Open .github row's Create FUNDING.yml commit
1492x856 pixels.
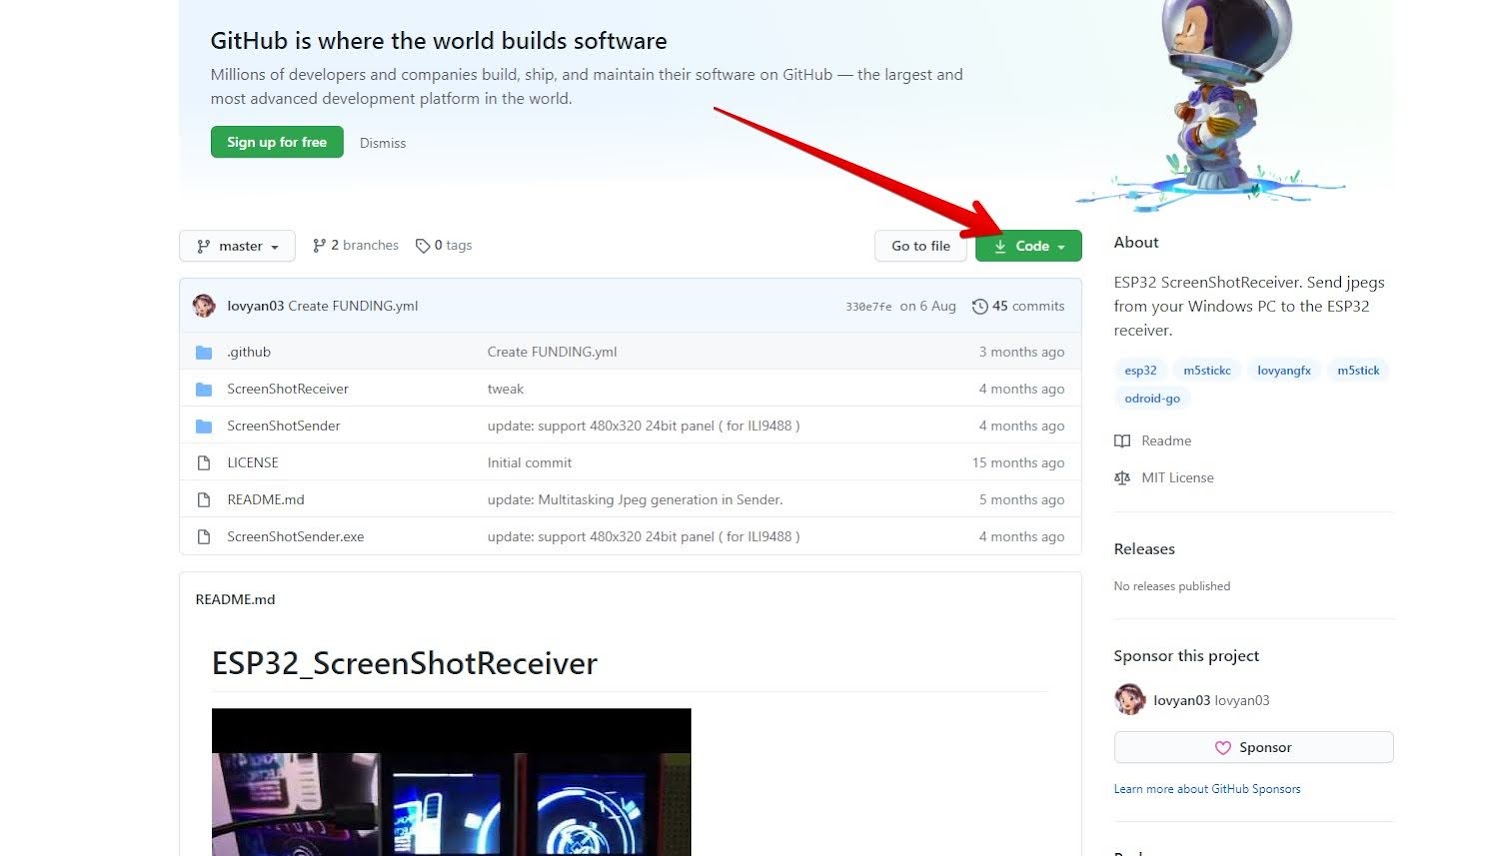pos(552,352)
